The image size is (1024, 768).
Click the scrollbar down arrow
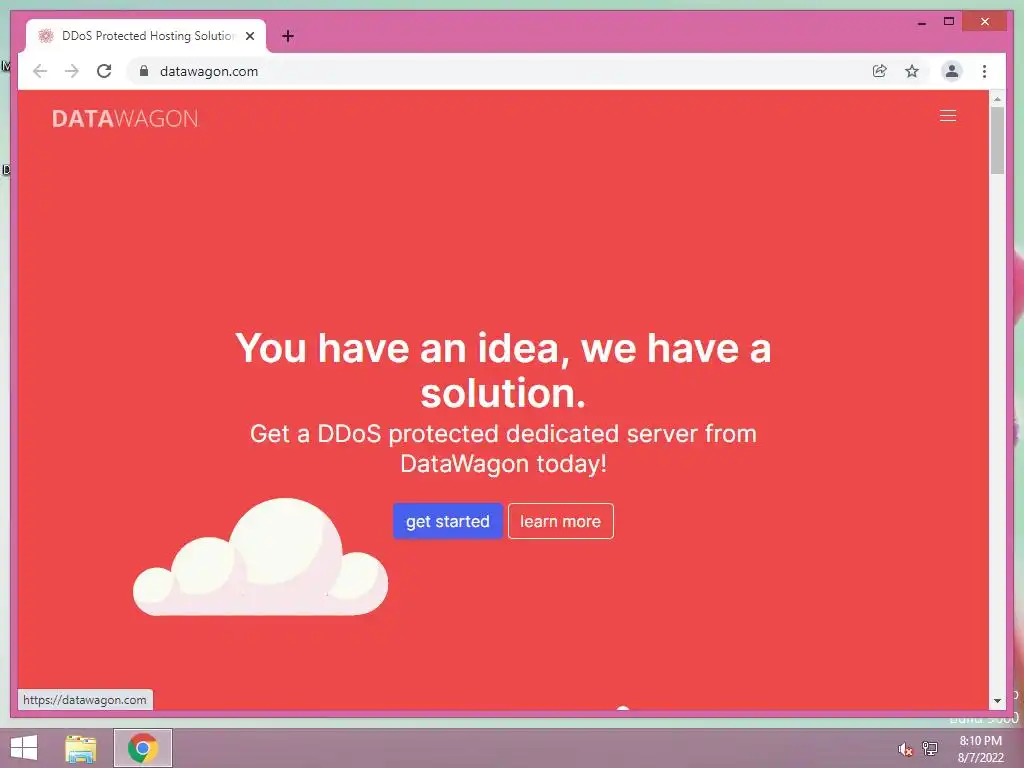997,701
